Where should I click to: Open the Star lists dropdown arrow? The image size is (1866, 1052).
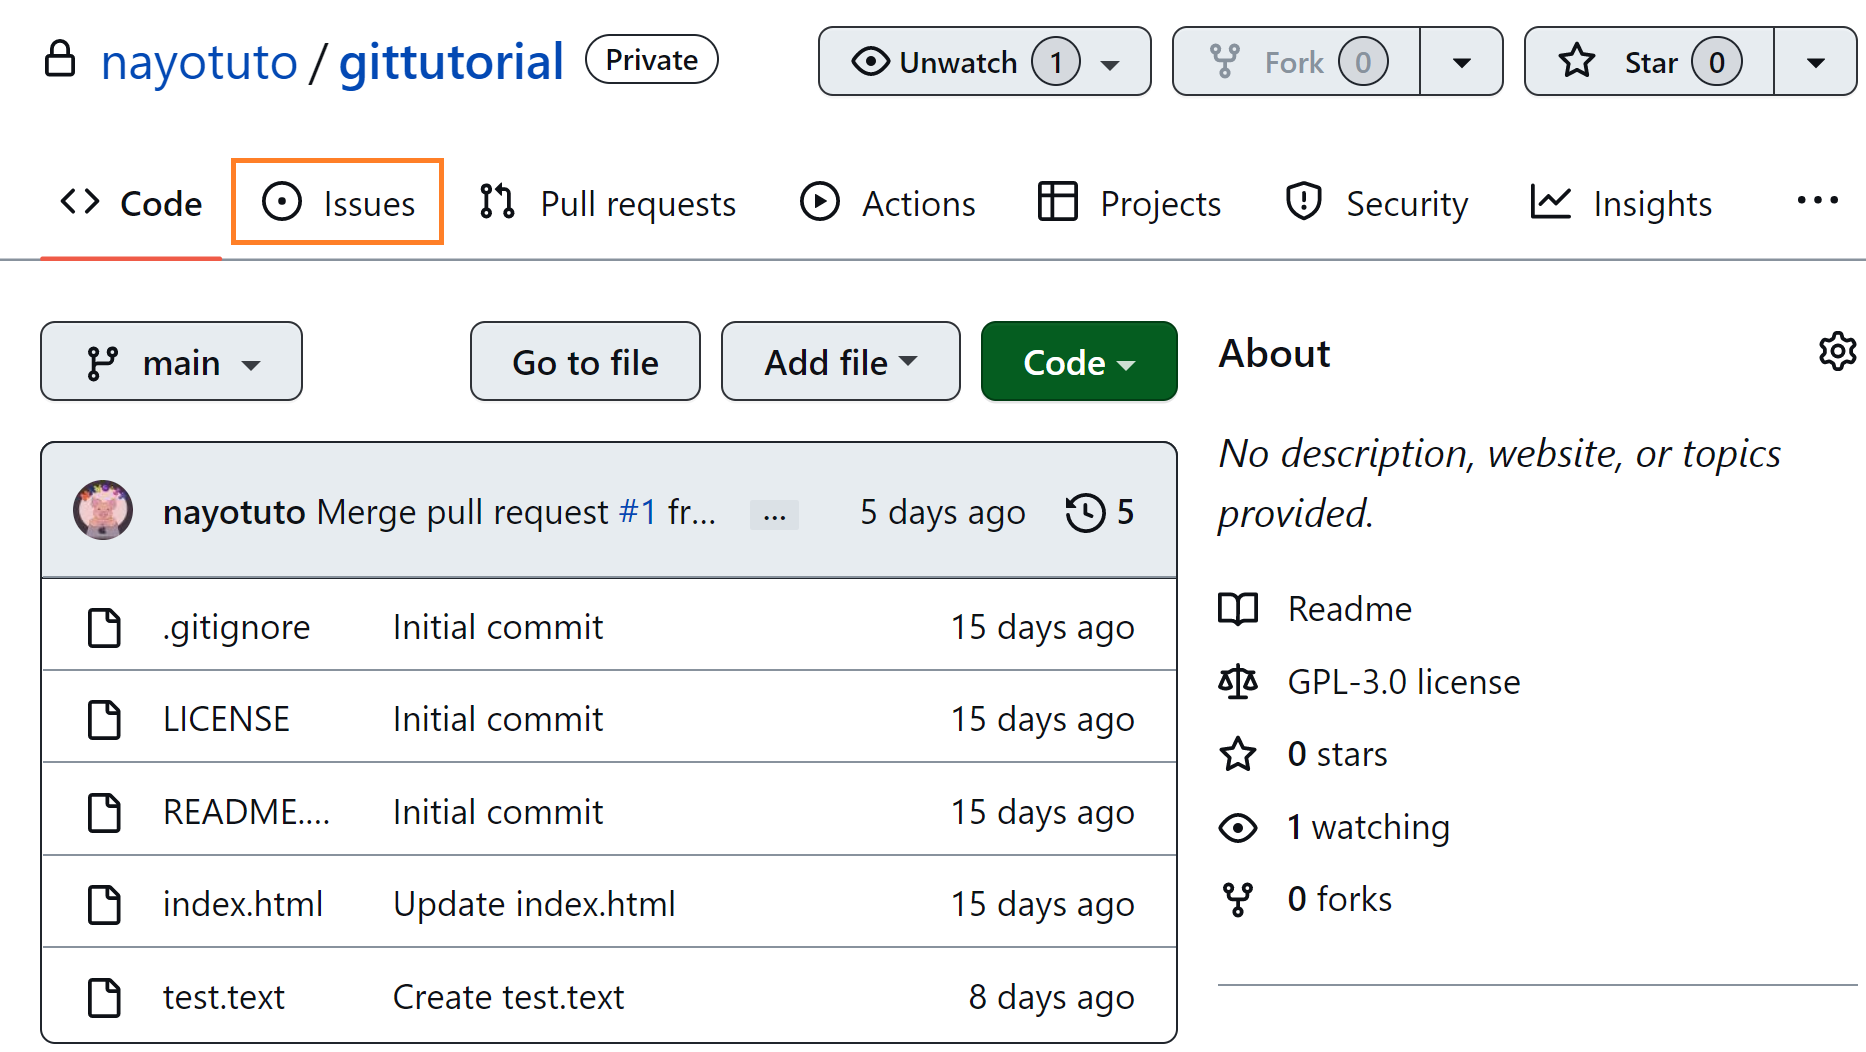[x=1815, y=62]
